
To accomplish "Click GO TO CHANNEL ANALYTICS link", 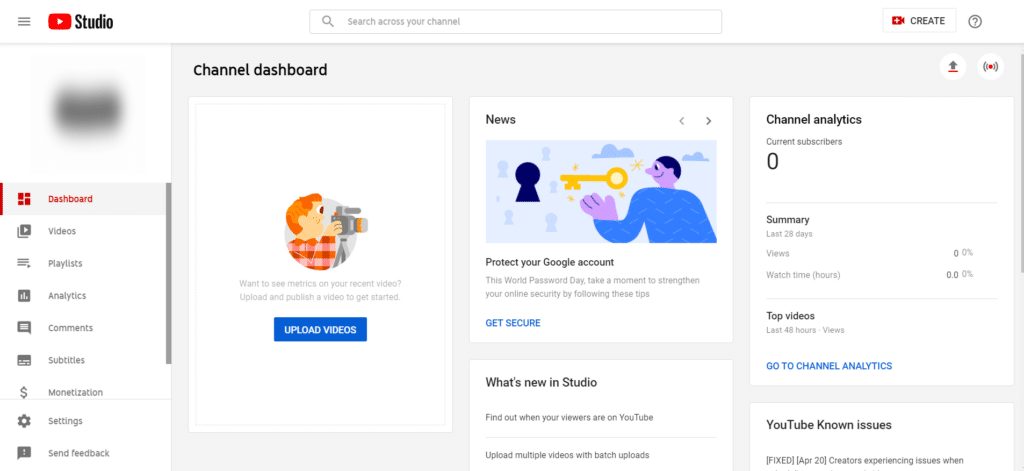I will point(829,366).
